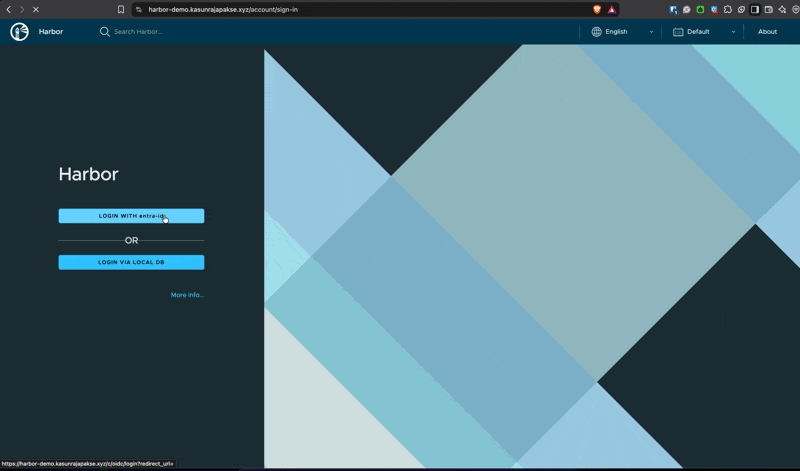800x471 pixels.
Task: Open Brave Leo AI sparkle icon
Action: pyautogui.click(x=782, y=9)
